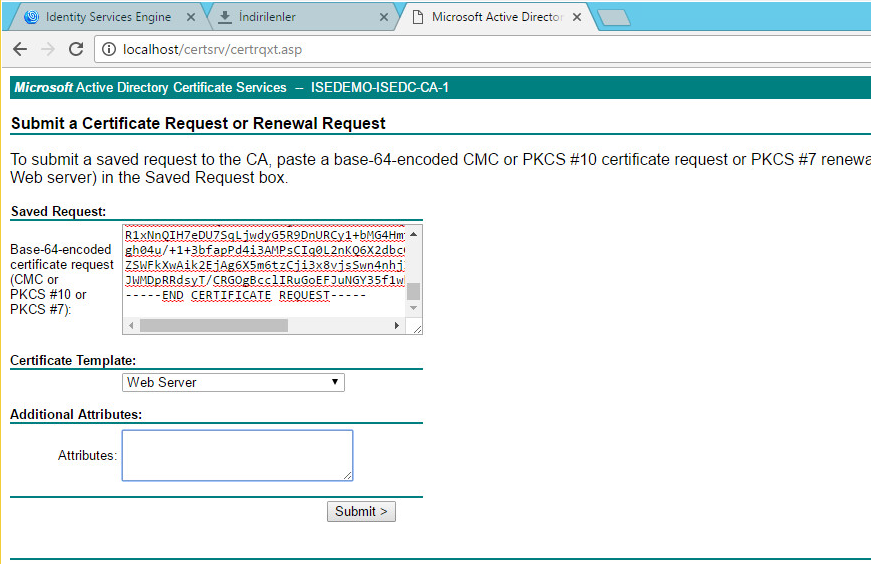
Task: Submit the certificate request
Action: [x=361, y=511]
